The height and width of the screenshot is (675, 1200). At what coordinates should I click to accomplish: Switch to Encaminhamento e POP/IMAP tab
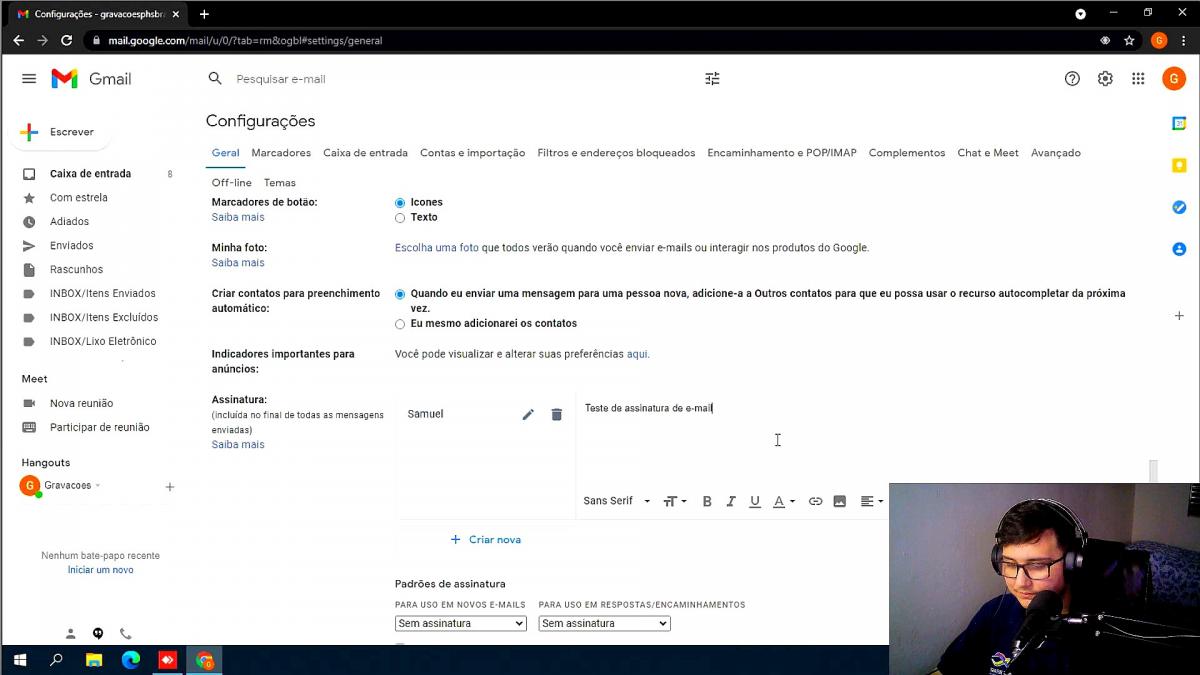tap(782, 153)
